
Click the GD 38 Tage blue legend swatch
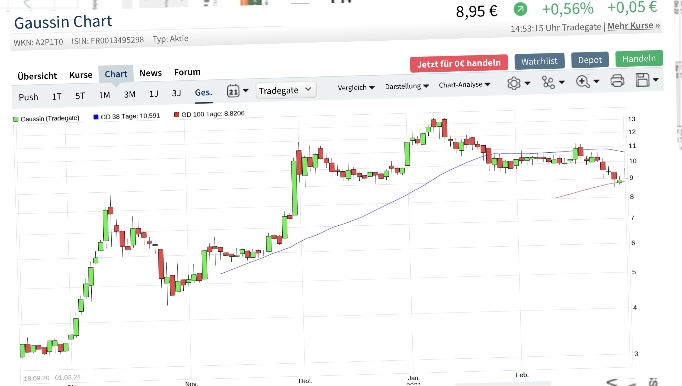pyautogui.click(x=96, y=117)
